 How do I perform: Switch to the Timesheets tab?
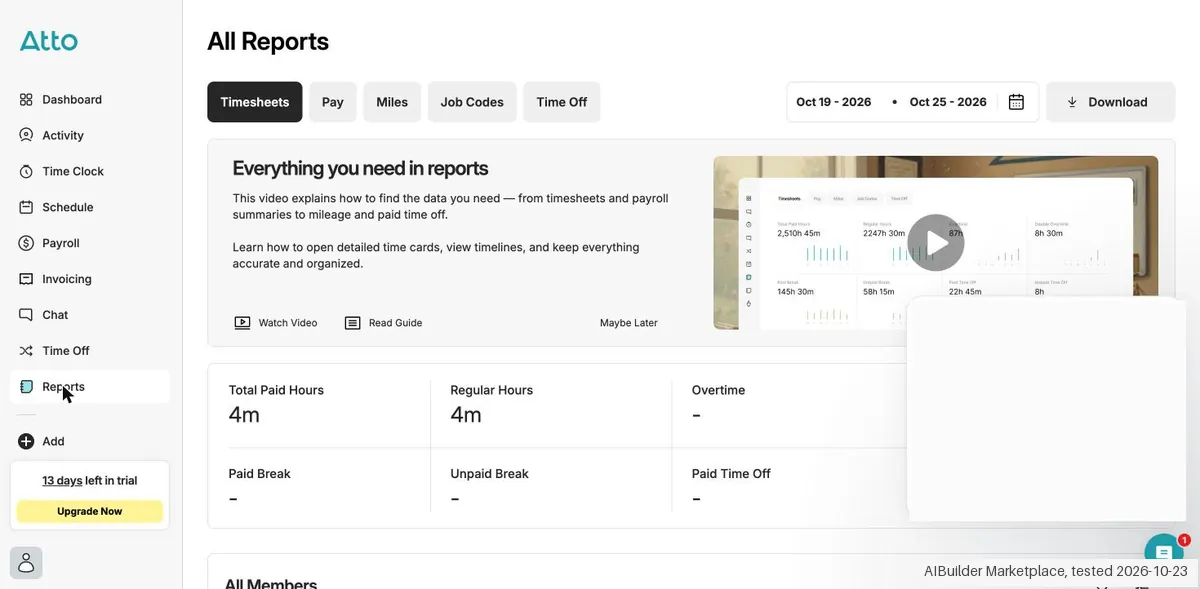coord(255,102)
